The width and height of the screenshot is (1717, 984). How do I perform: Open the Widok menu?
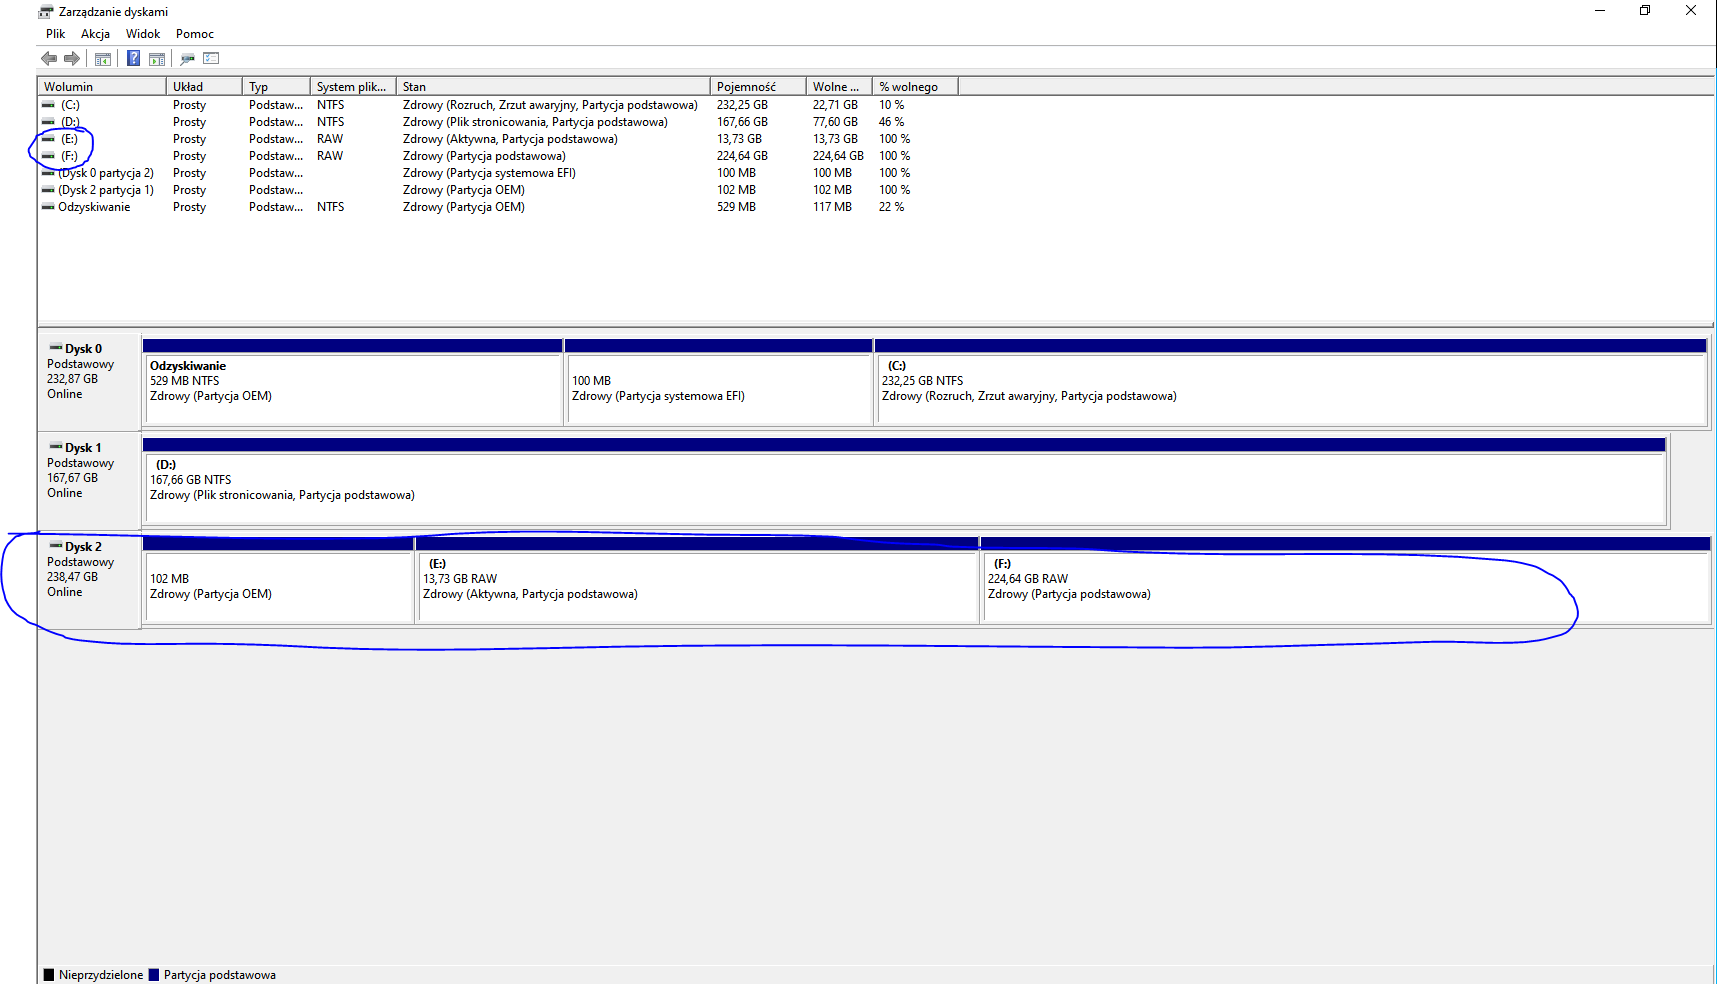click(x=143, y=34)
